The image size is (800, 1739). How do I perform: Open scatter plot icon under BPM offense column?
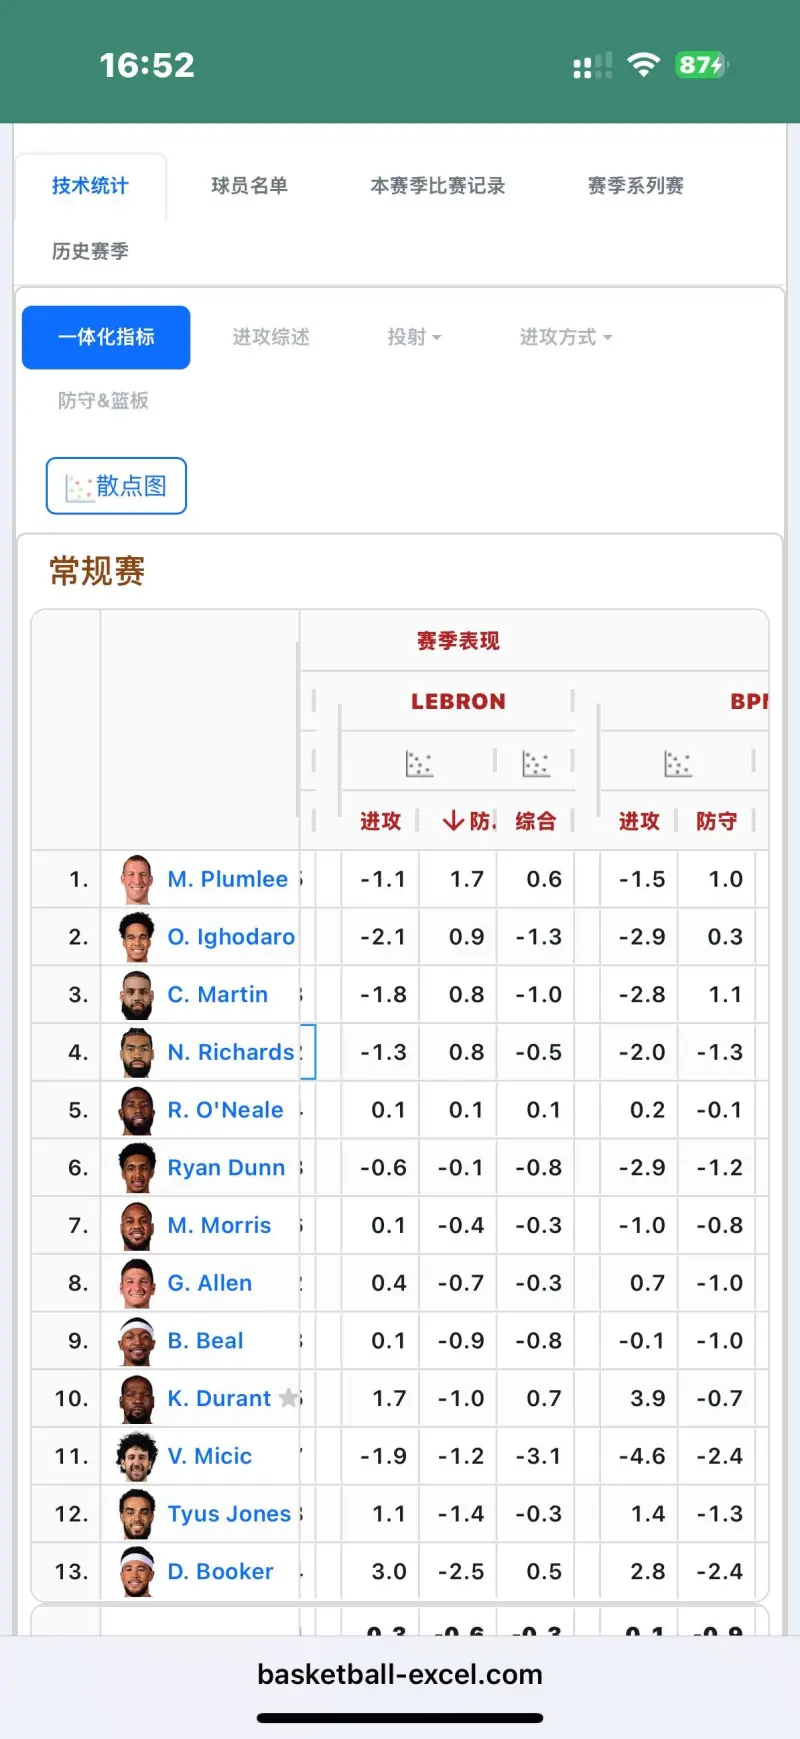point(678,764)
